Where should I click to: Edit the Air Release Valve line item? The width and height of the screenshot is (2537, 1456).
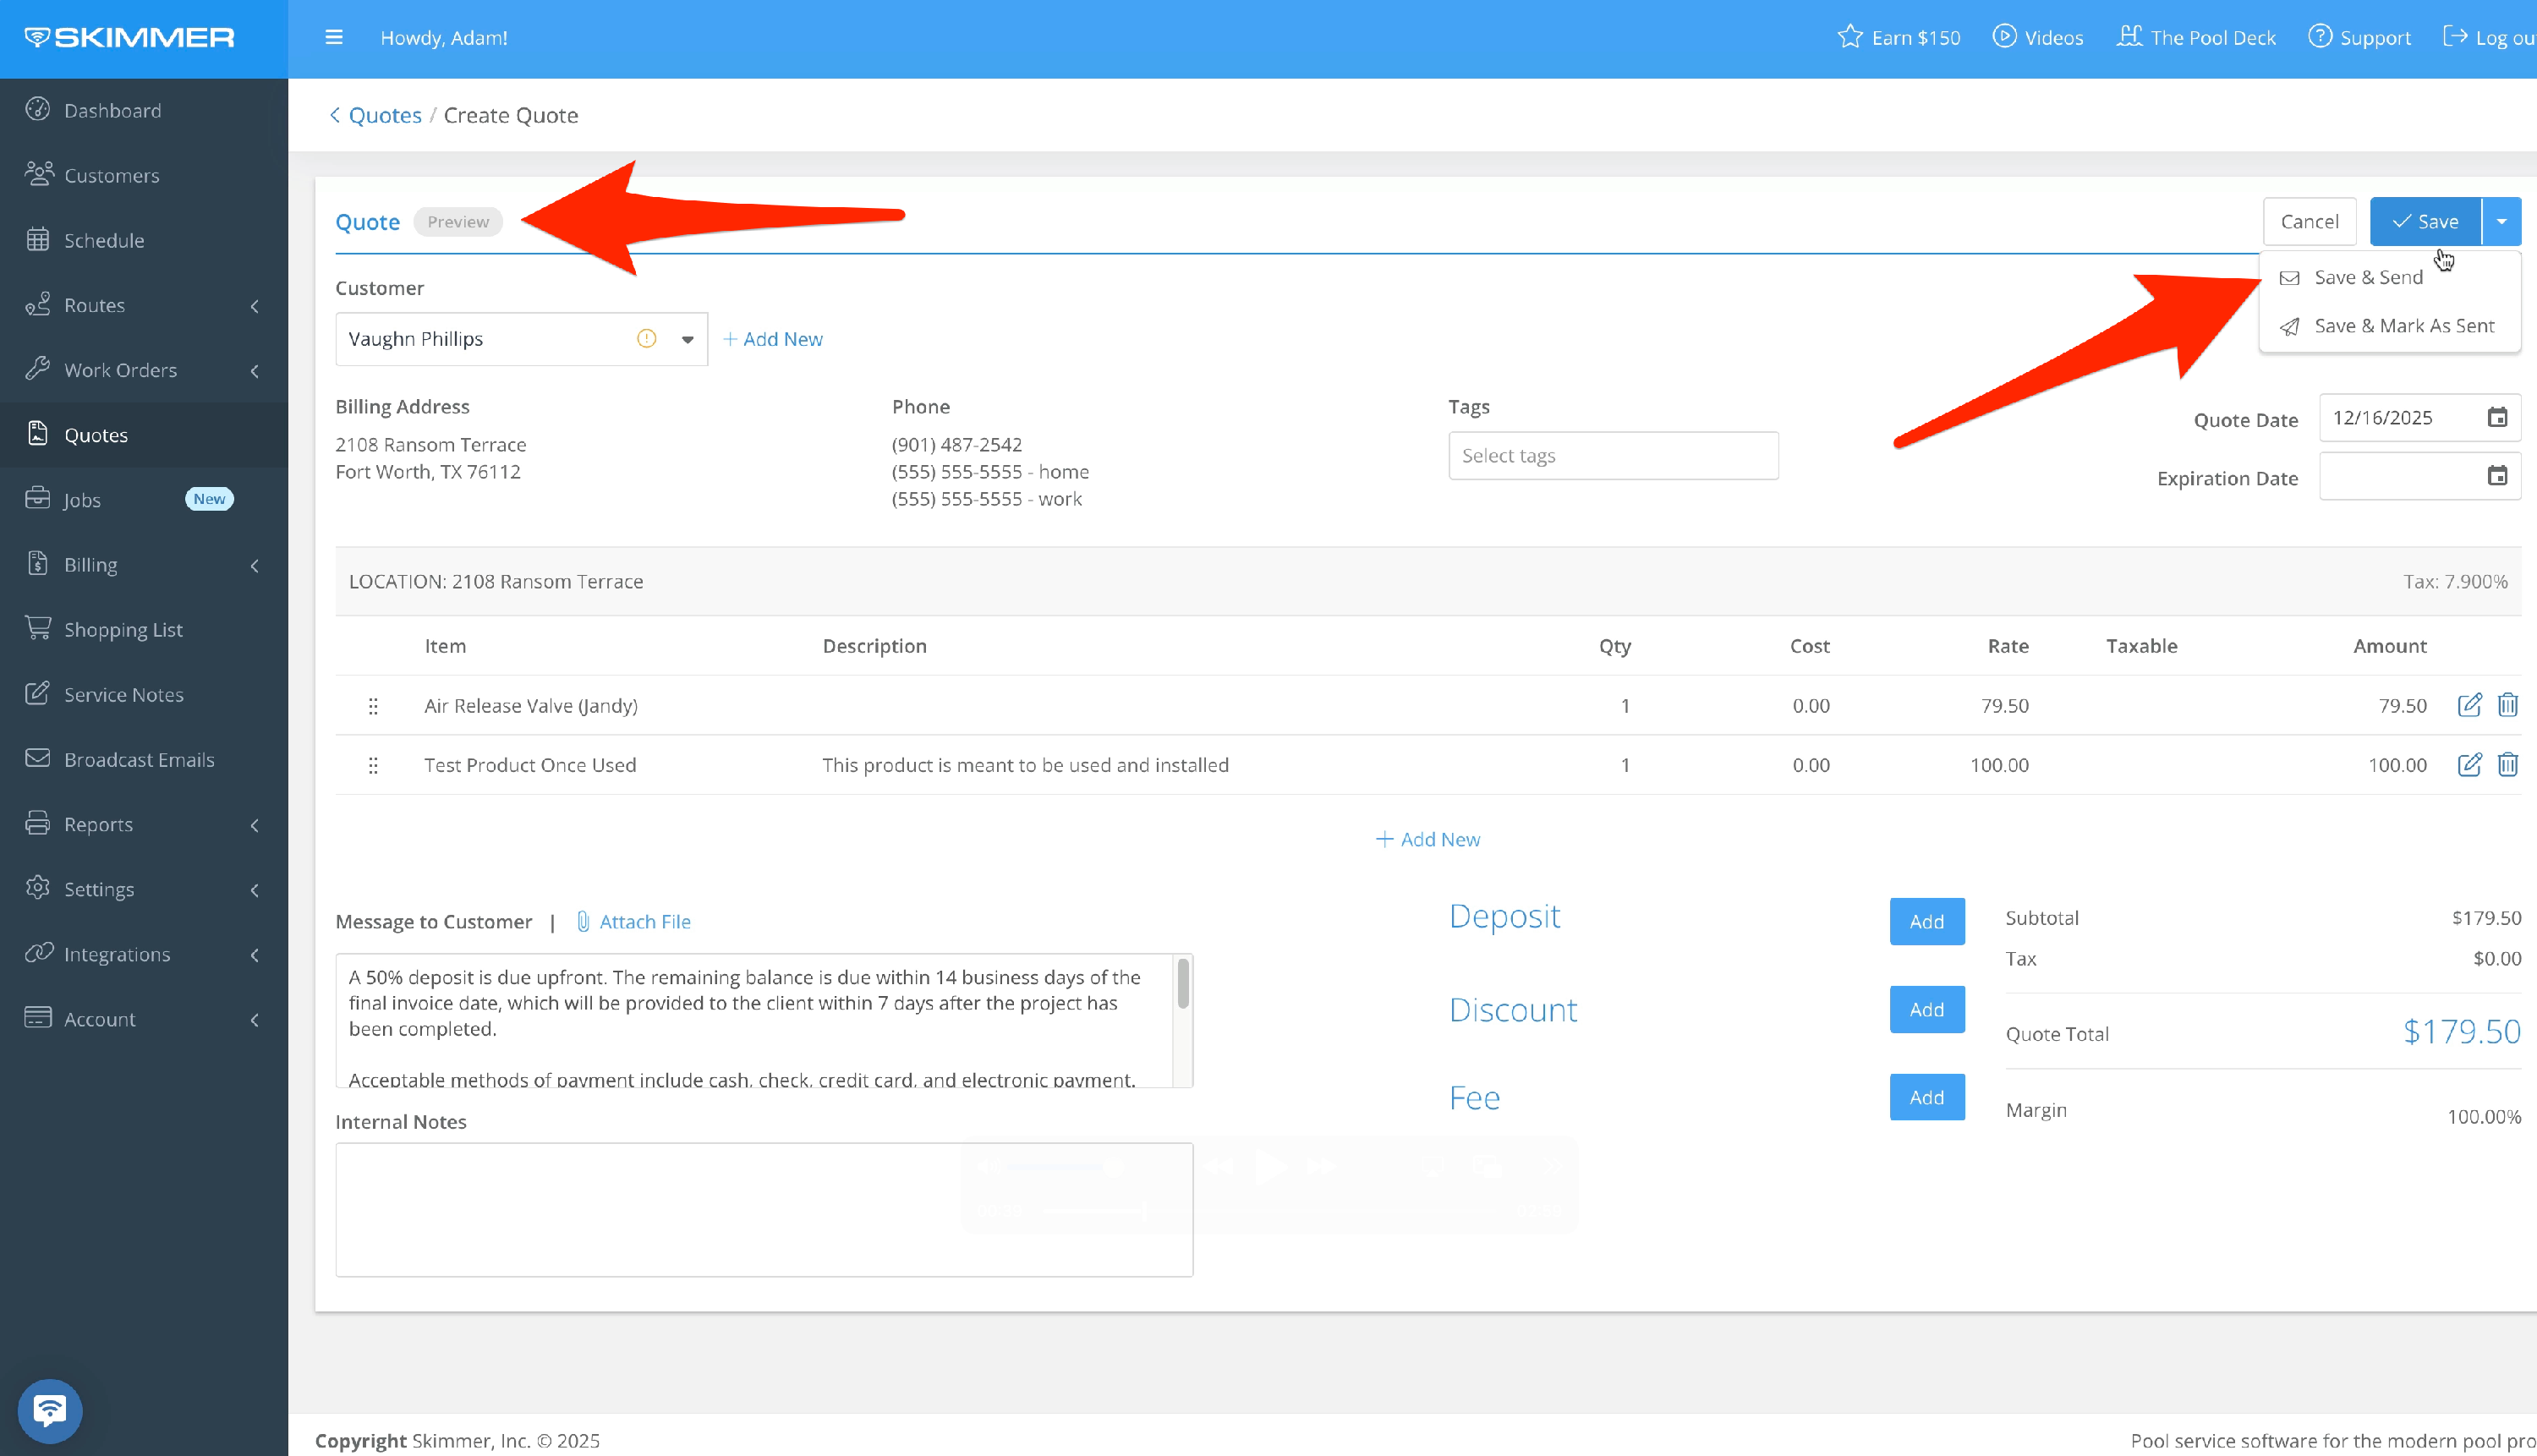point(2468,705)
